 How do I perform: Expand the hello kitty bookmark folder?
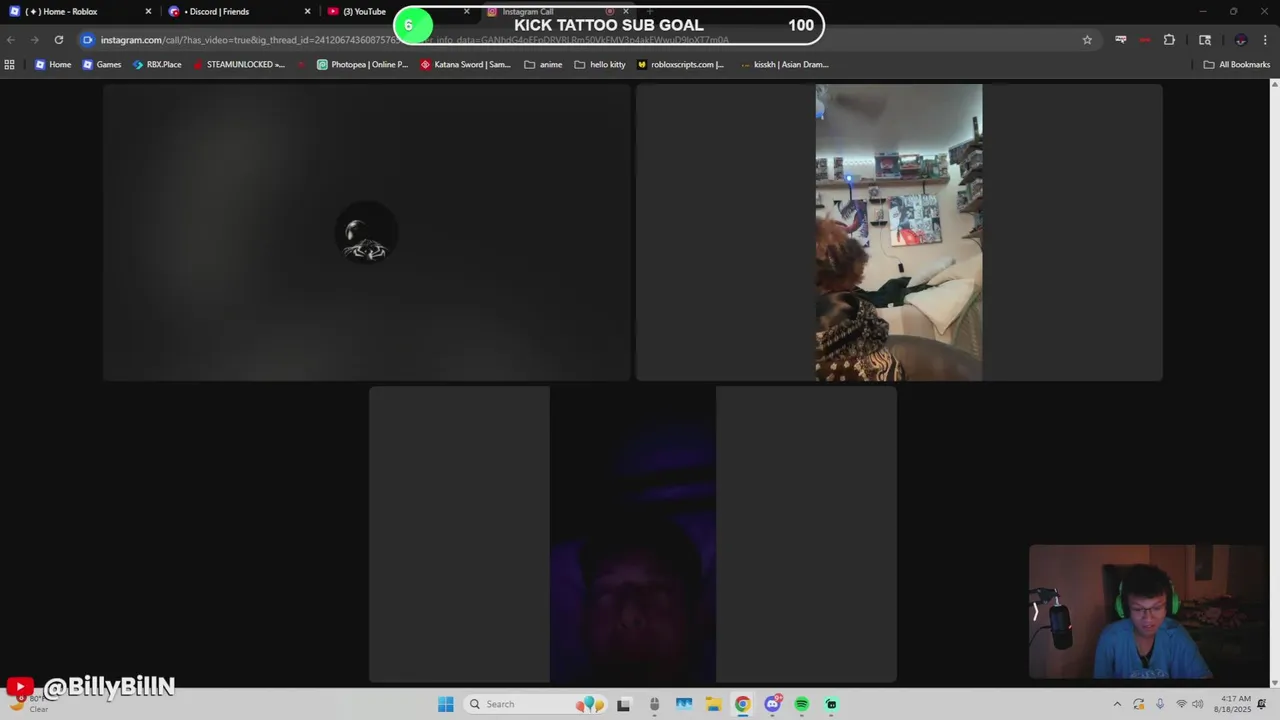[600, 65]
